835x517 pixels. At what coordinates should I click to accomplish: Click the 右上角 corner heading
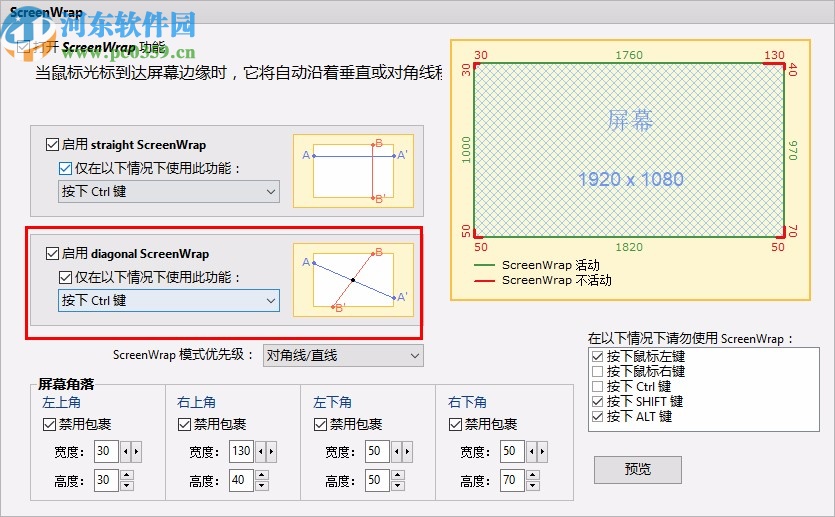point(197,402)
